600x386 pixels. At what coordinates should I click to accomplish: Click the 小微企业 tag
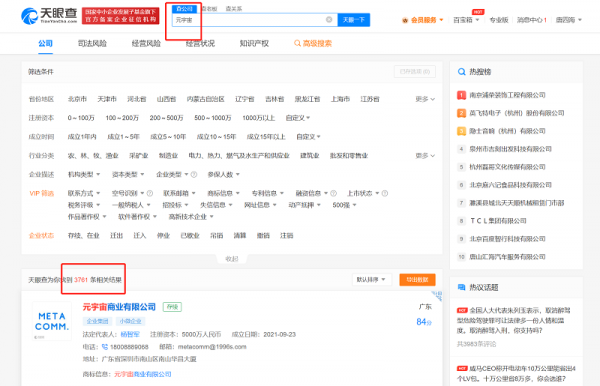(130, 321)
